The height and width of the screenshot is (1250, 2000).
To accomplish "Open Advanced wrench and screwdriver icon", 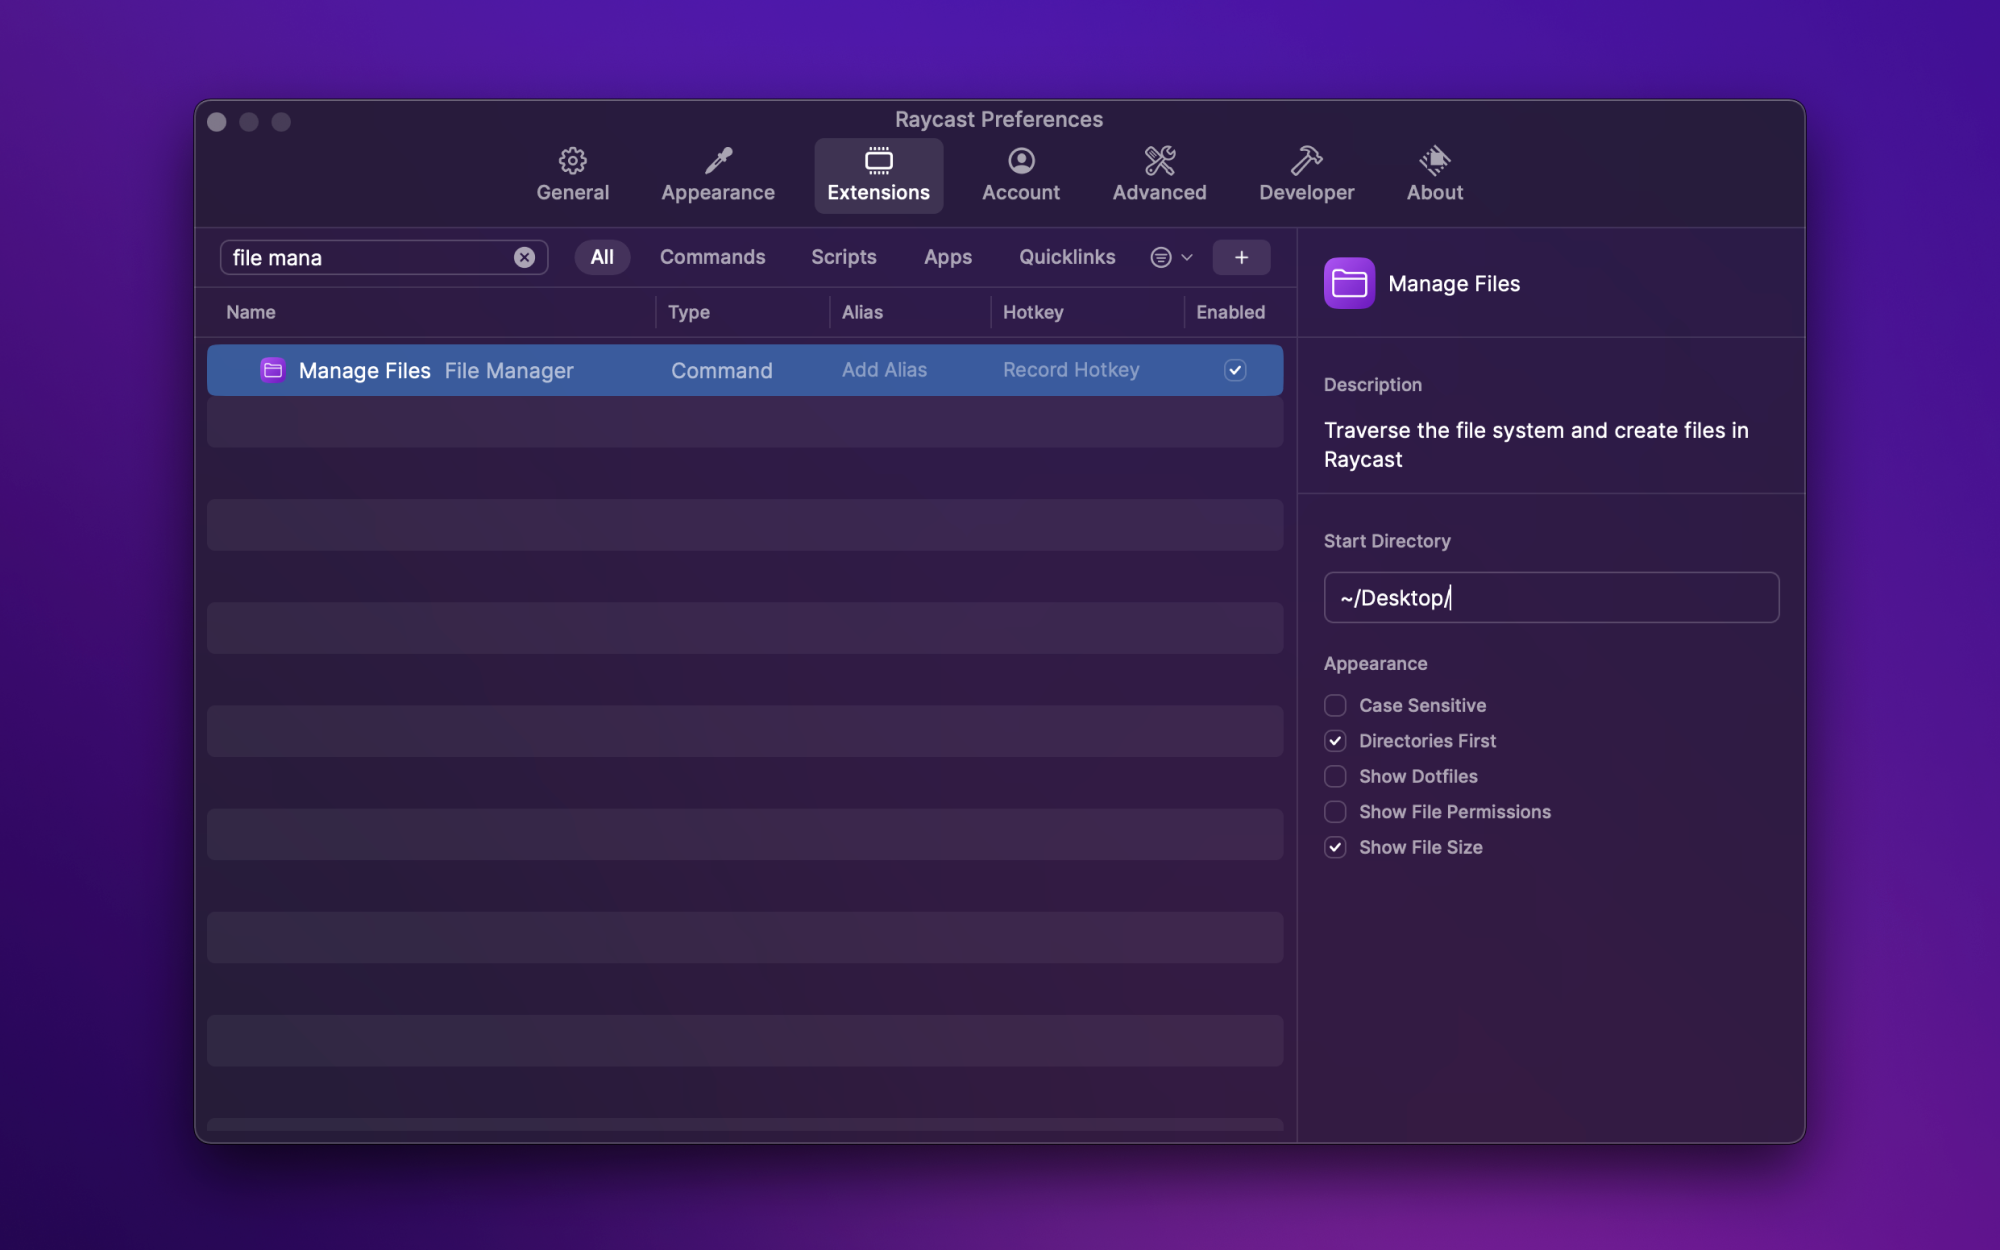I will pos(1159,161).
